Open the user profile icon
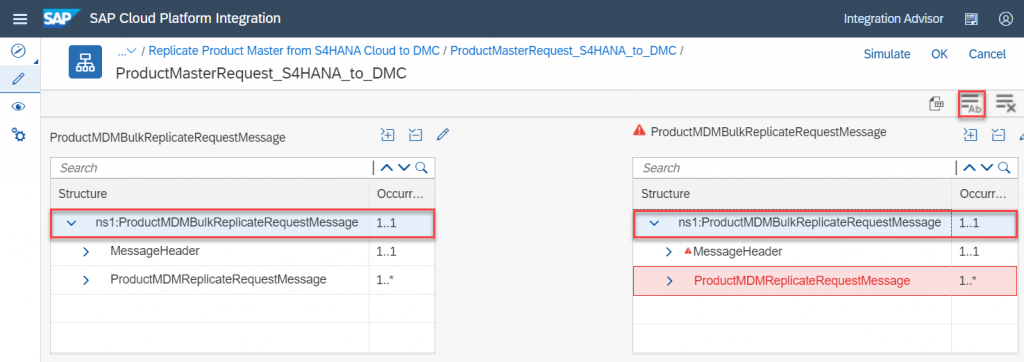Viewport: 1024px width, 362px height. pos(1005,19)
